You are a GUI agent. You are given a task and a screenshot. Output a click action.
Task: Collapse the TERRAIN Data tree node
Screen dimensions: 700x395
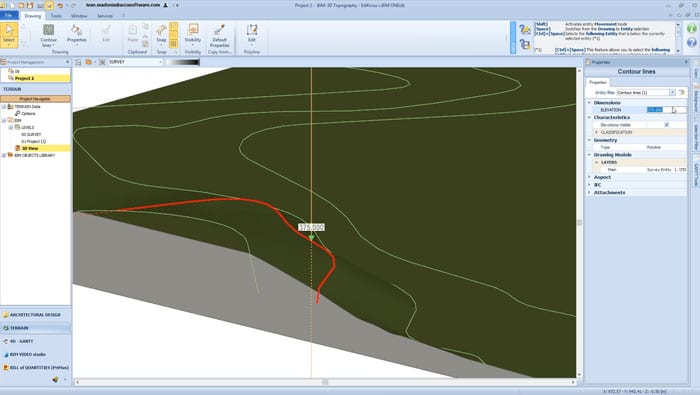click(4, 107)
